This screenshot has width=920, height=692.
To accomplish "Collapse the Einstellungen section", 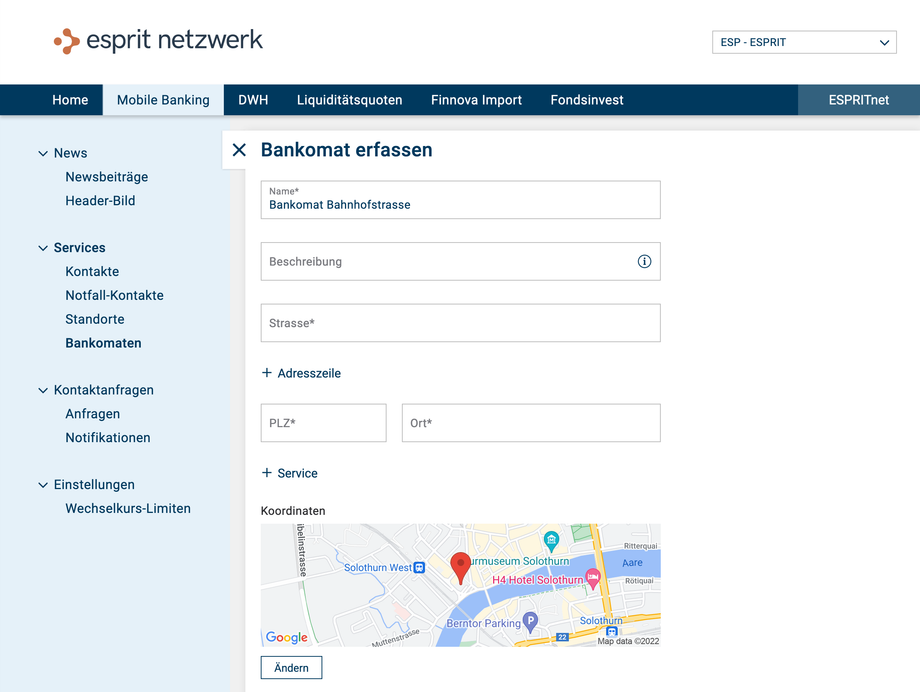I will click(x=43, y=485).
